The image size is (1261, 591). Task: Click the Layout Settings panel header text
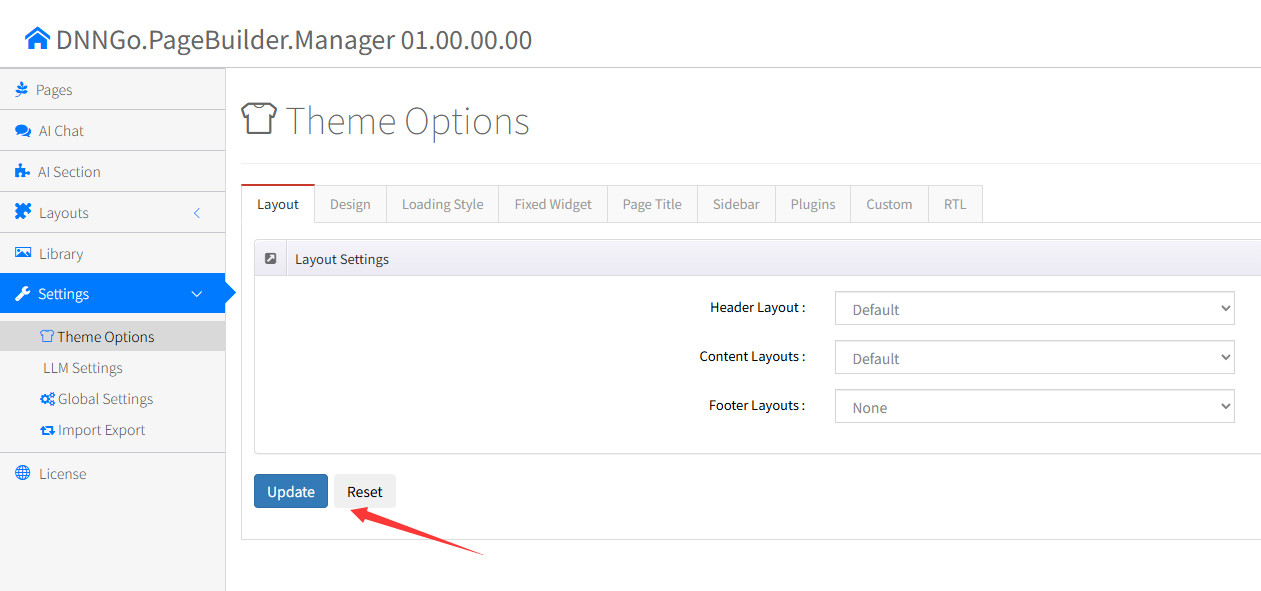click(x=342, y=259)
